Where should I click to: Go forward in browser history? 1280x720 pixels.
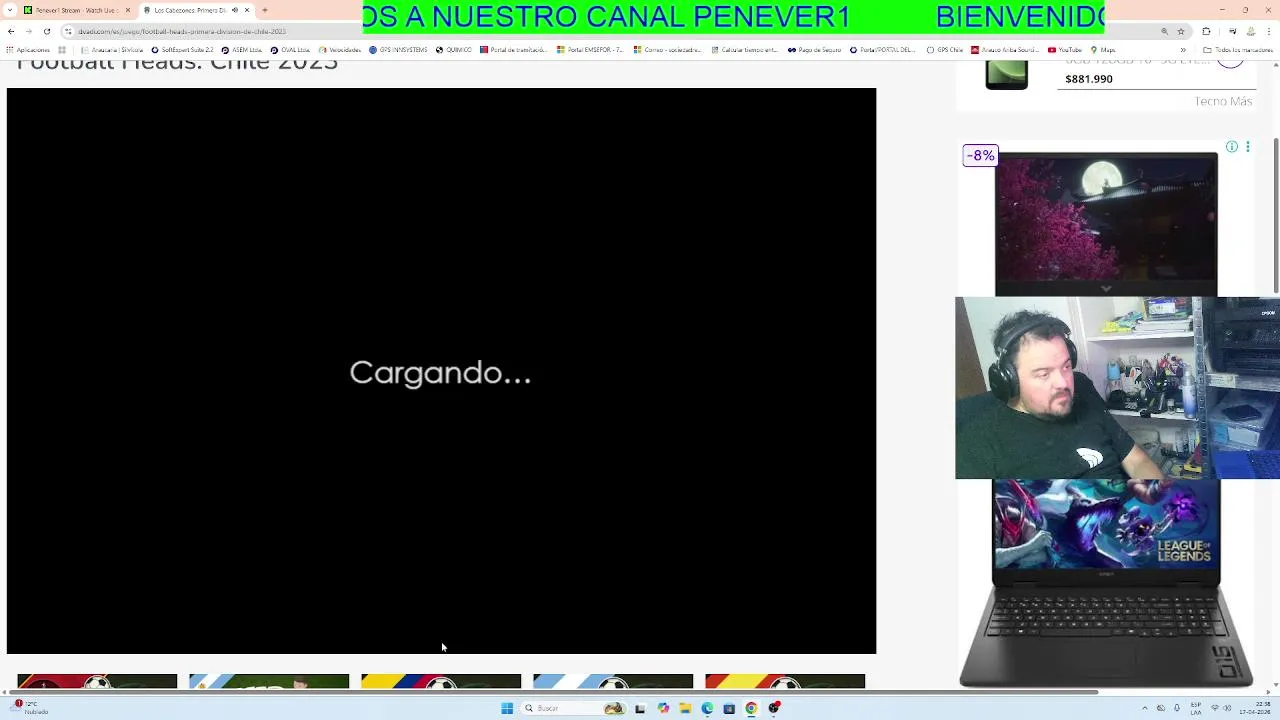coord(28,31)
